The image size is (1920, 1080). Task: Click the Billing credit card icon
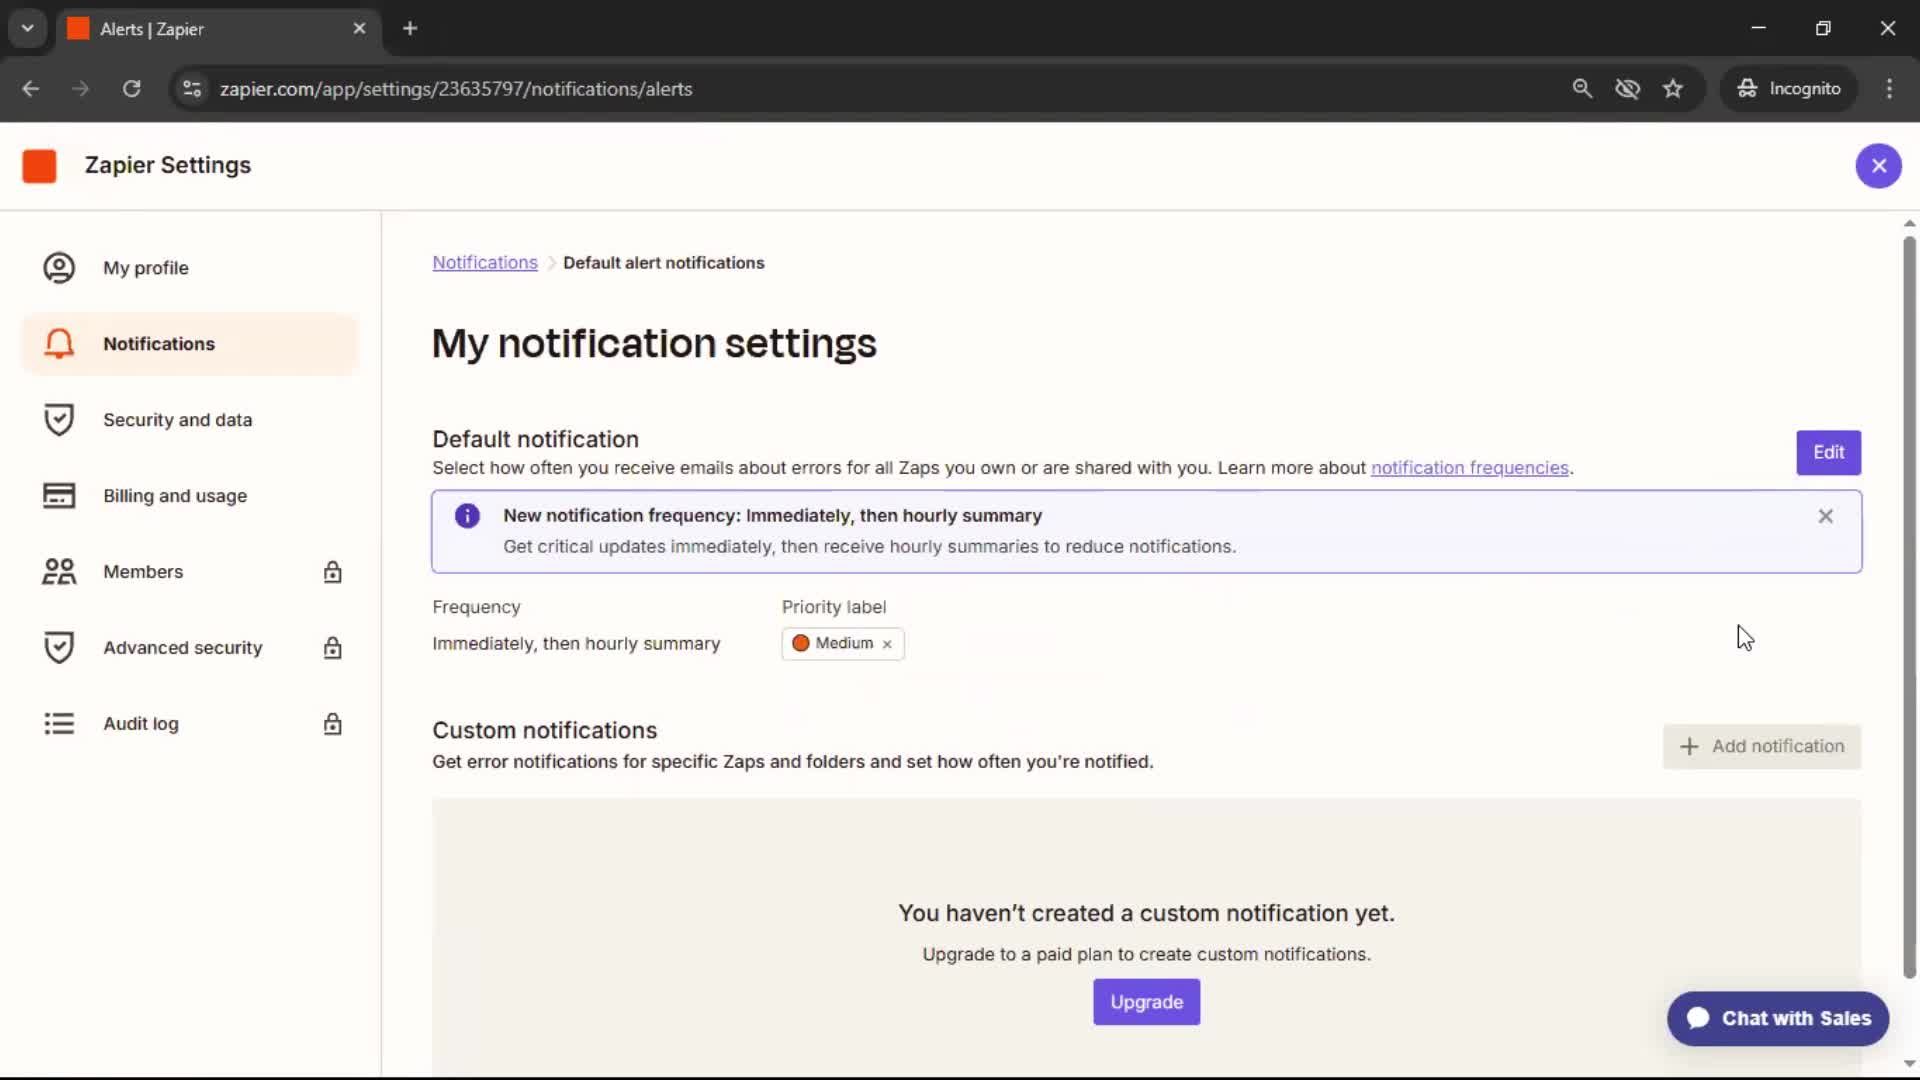pos(59,496)
